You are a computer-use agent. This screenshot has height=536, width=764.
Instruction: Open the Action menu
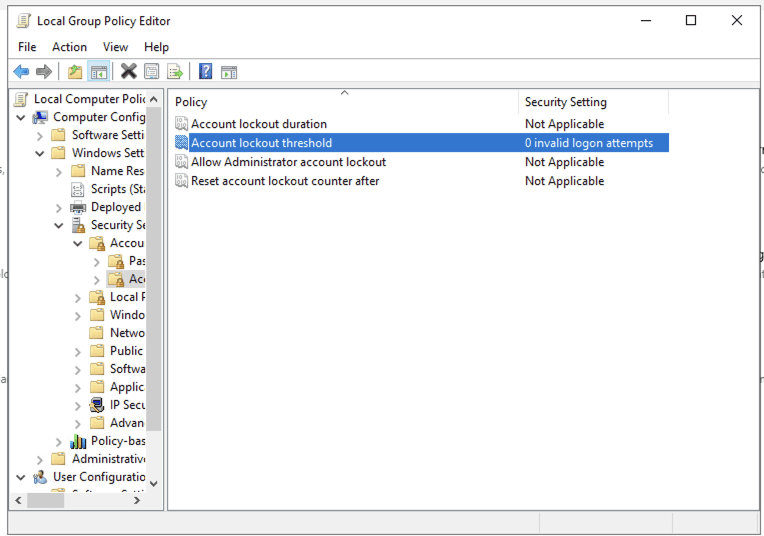click(69, 47)
